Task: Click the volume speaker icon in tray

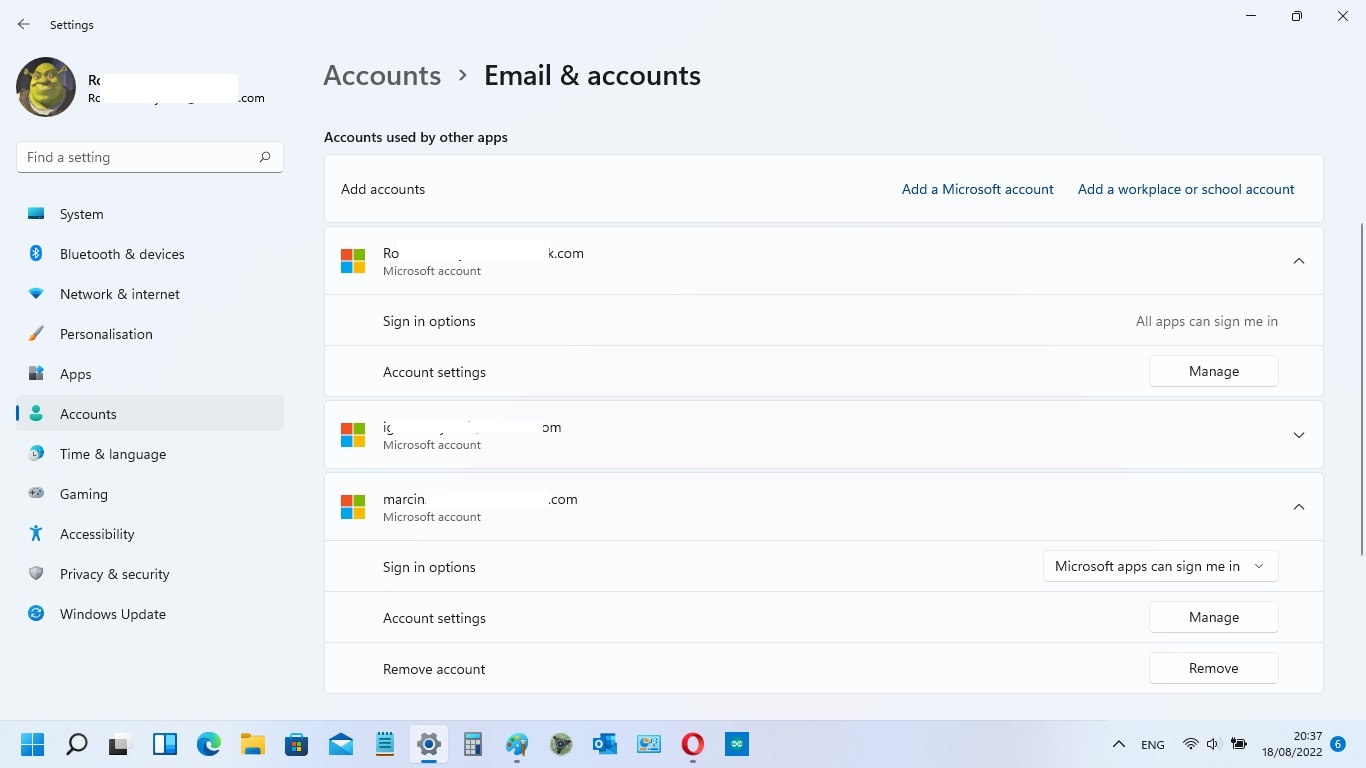Action: tap(1214, 744)
